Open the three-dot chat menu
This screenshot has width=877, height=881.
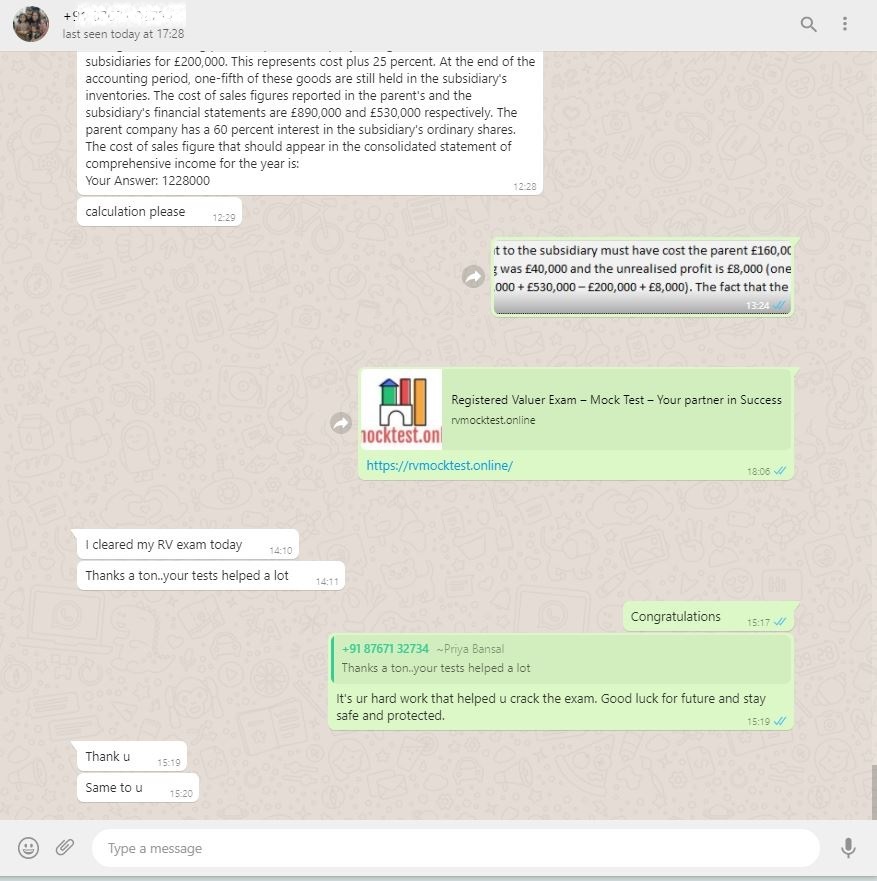[x=844, y=24]
